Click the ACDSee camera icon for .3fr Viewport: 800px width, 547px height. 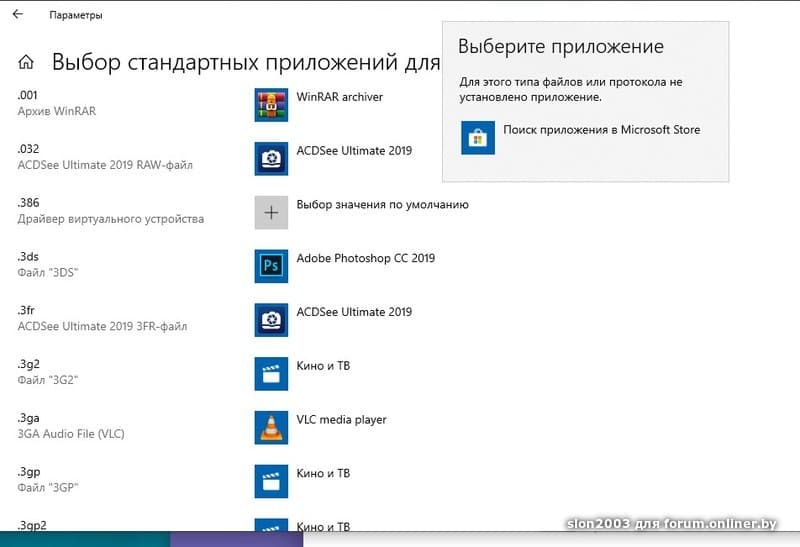coord(271,320)
